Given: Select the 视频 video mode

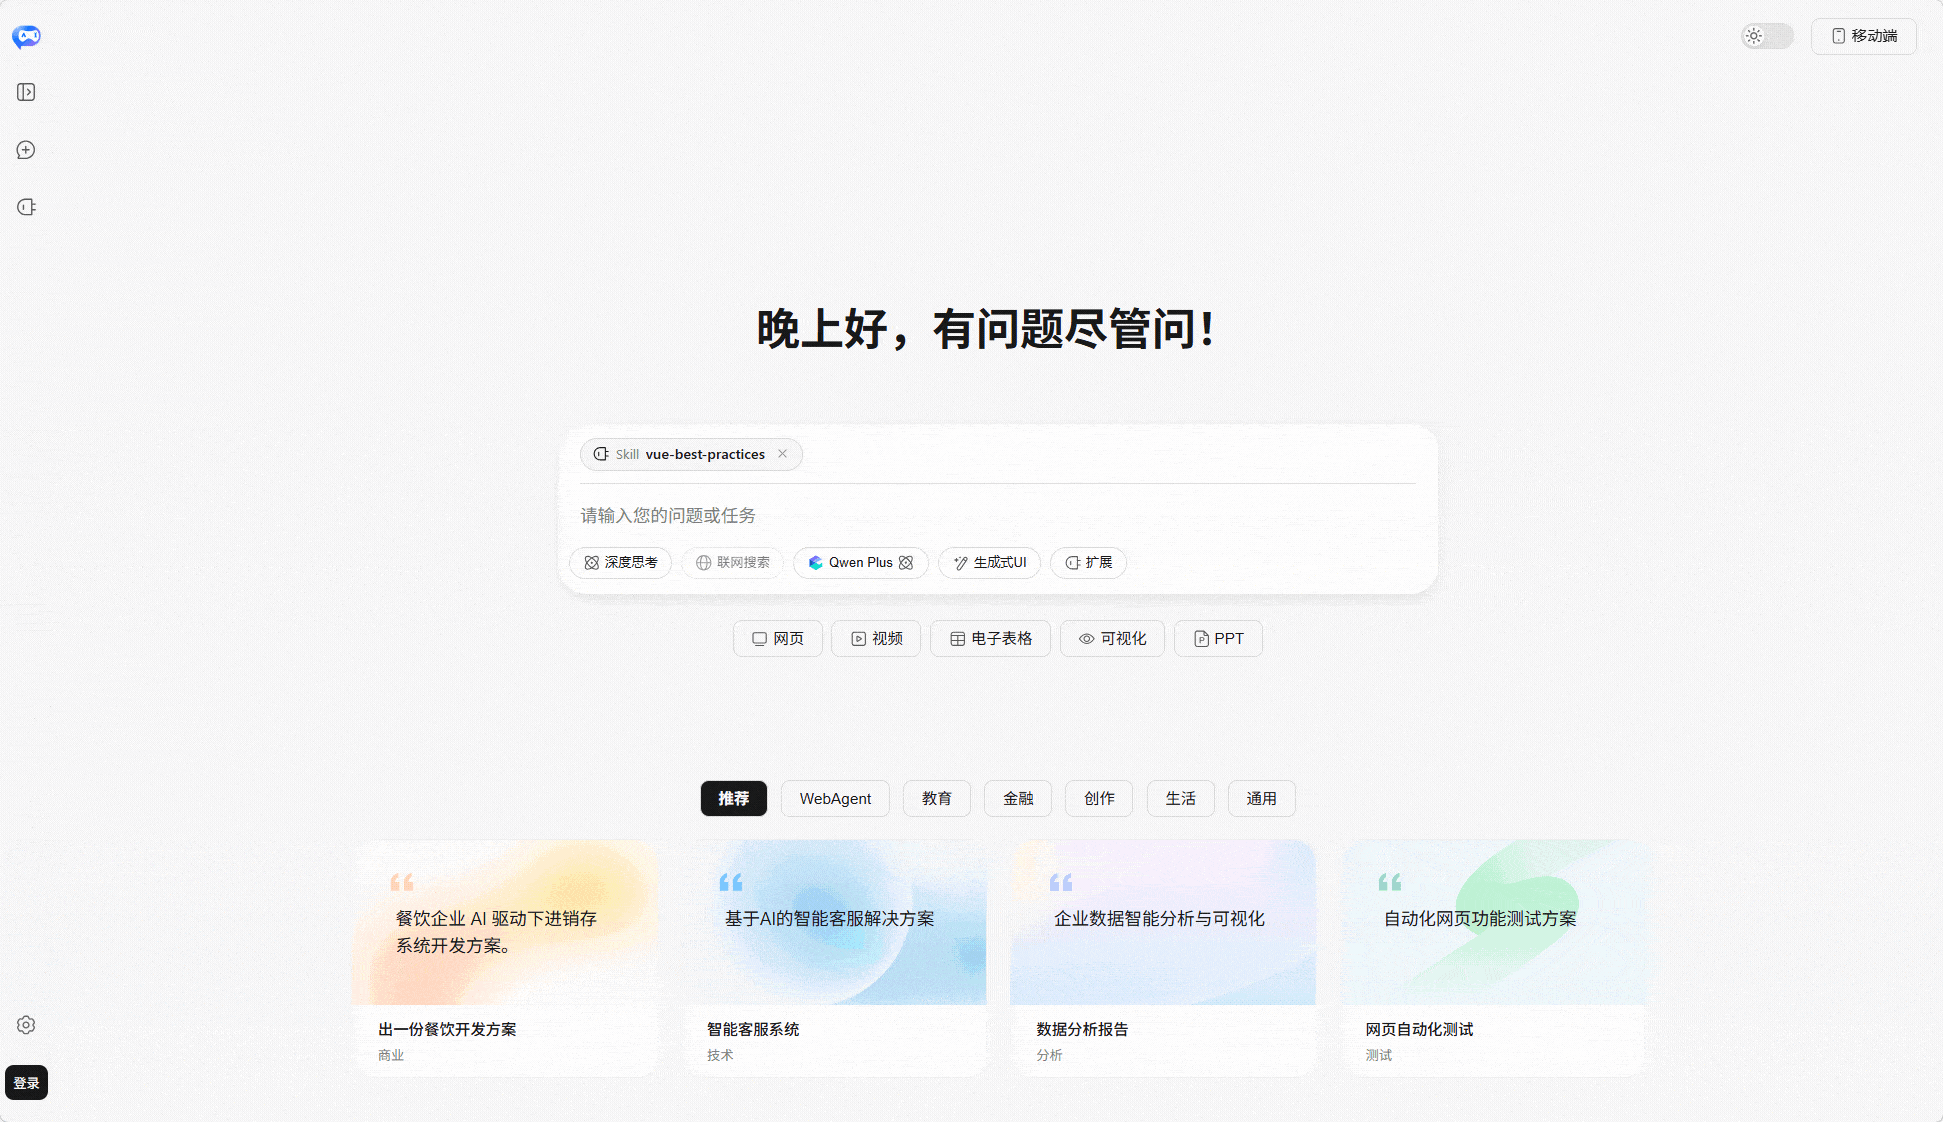Looking at the screenshot, I should coord(876,639).
